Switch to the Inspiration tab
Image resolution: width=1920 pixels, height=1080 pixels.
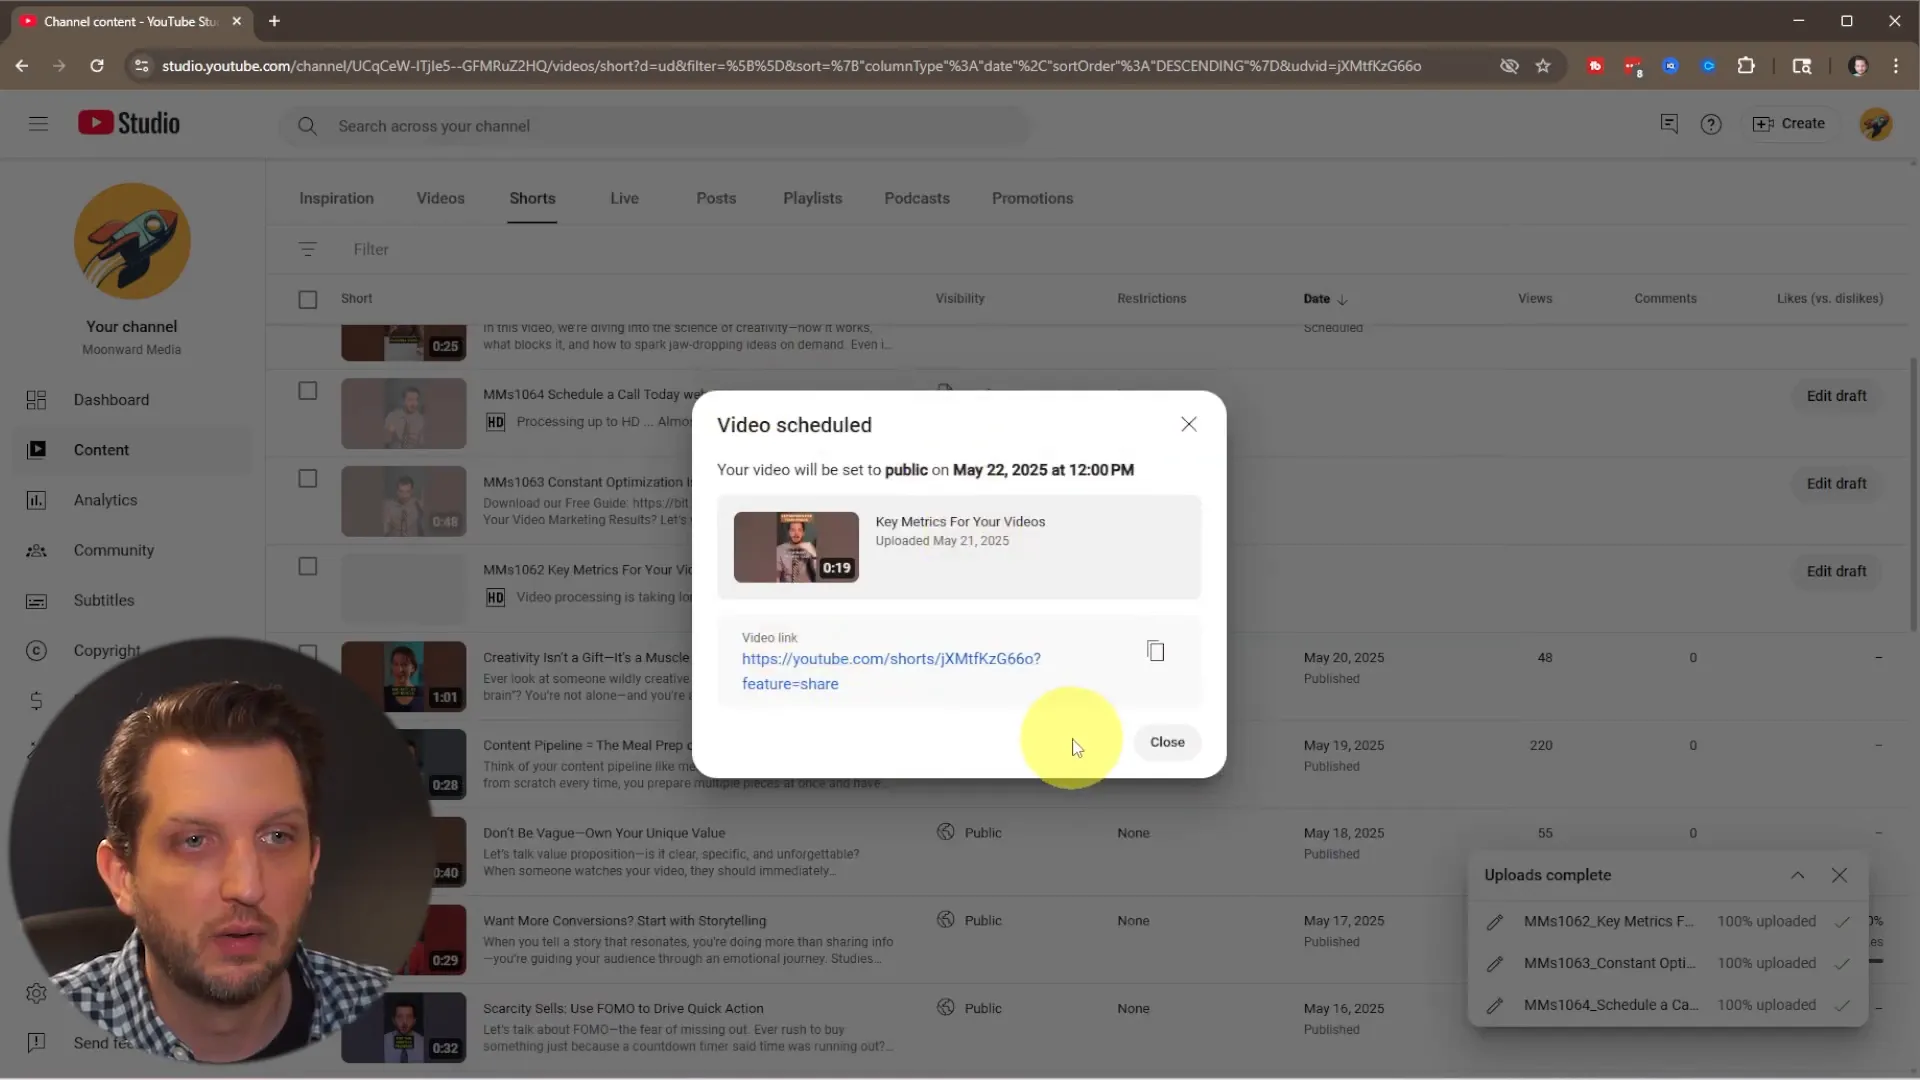point(336,198)
